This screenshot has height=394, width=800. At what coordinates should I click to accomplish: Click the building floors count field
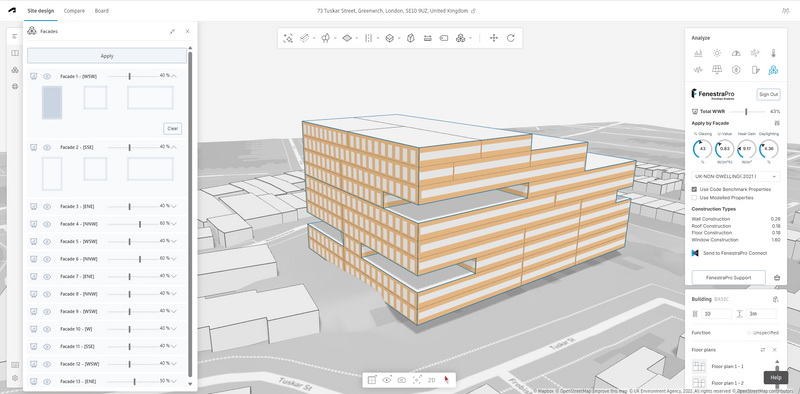716,314
